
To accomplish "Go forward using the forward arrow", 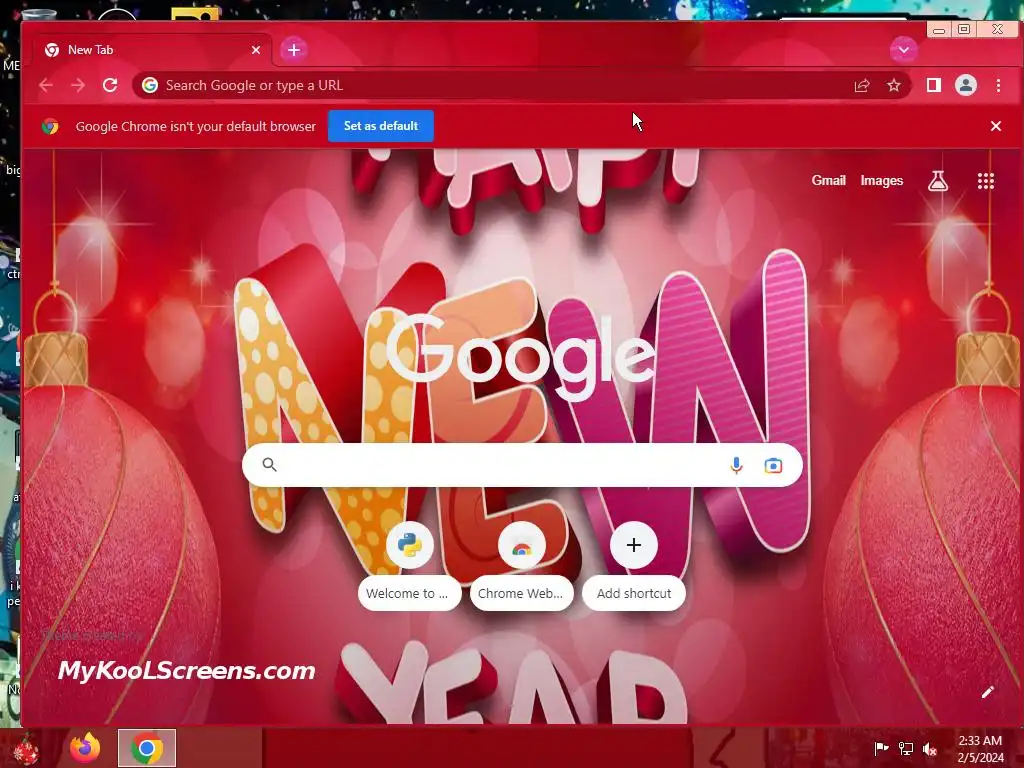I will point(78,86).
